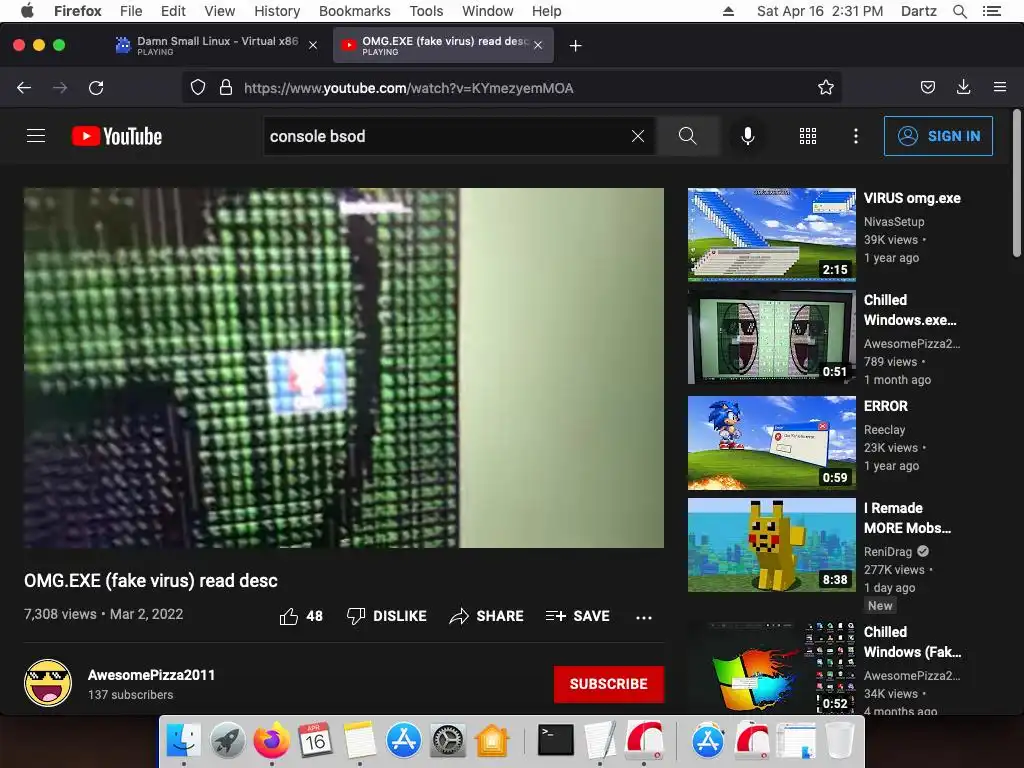The width and height of the screenshot is (1024, 768).
Task: Reload the current page
Action: (x=96, y=88)
